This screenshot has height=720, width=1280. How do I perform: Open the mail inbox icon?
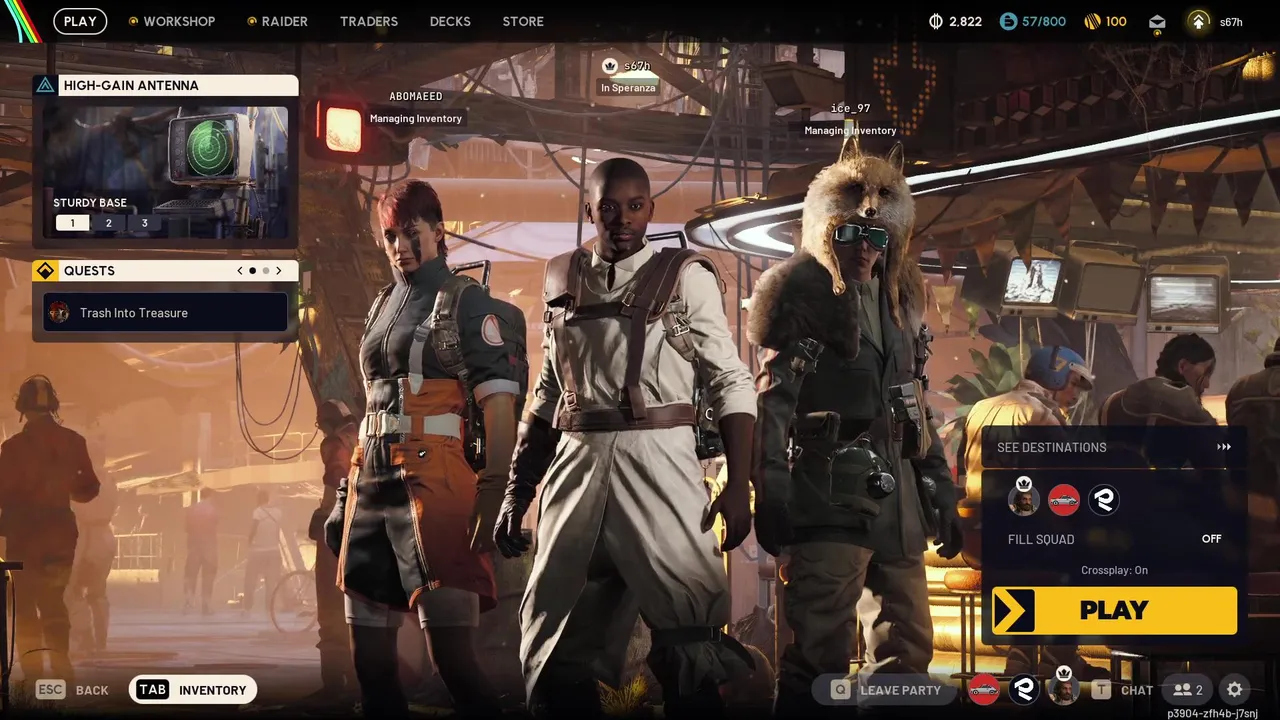pyautogui.click(x=1157, y=21)
